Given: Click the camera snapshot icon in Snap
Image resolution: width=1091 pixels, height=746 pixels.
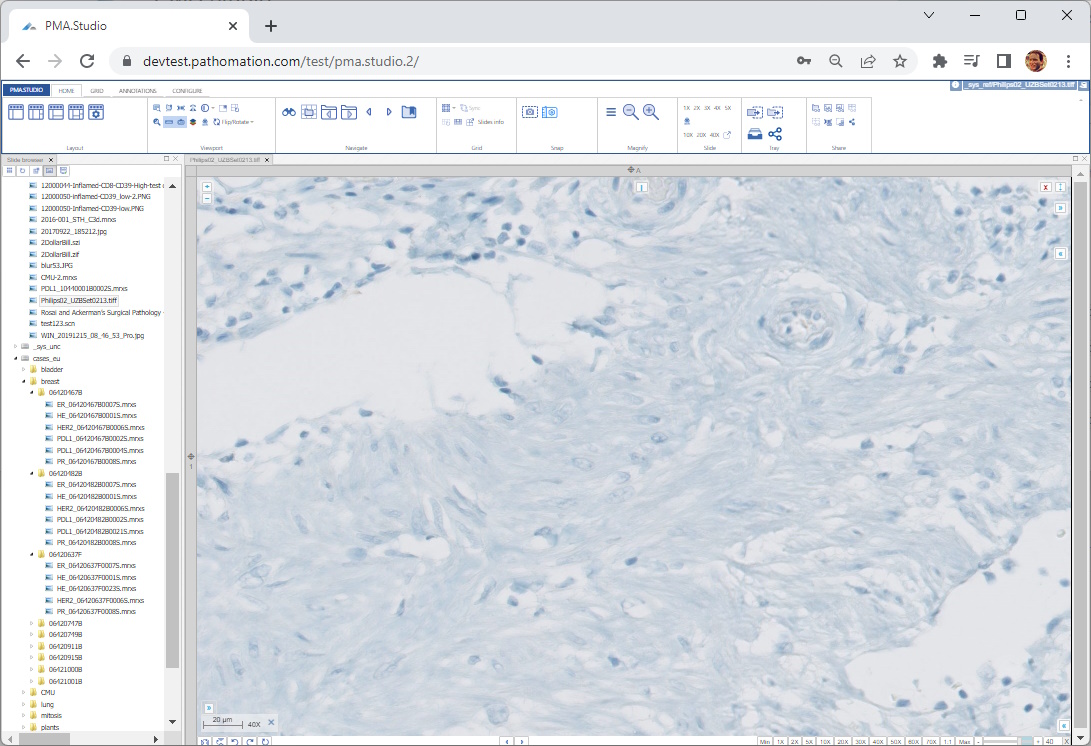Looking at the screenshot, I should [x=530, y=112].
